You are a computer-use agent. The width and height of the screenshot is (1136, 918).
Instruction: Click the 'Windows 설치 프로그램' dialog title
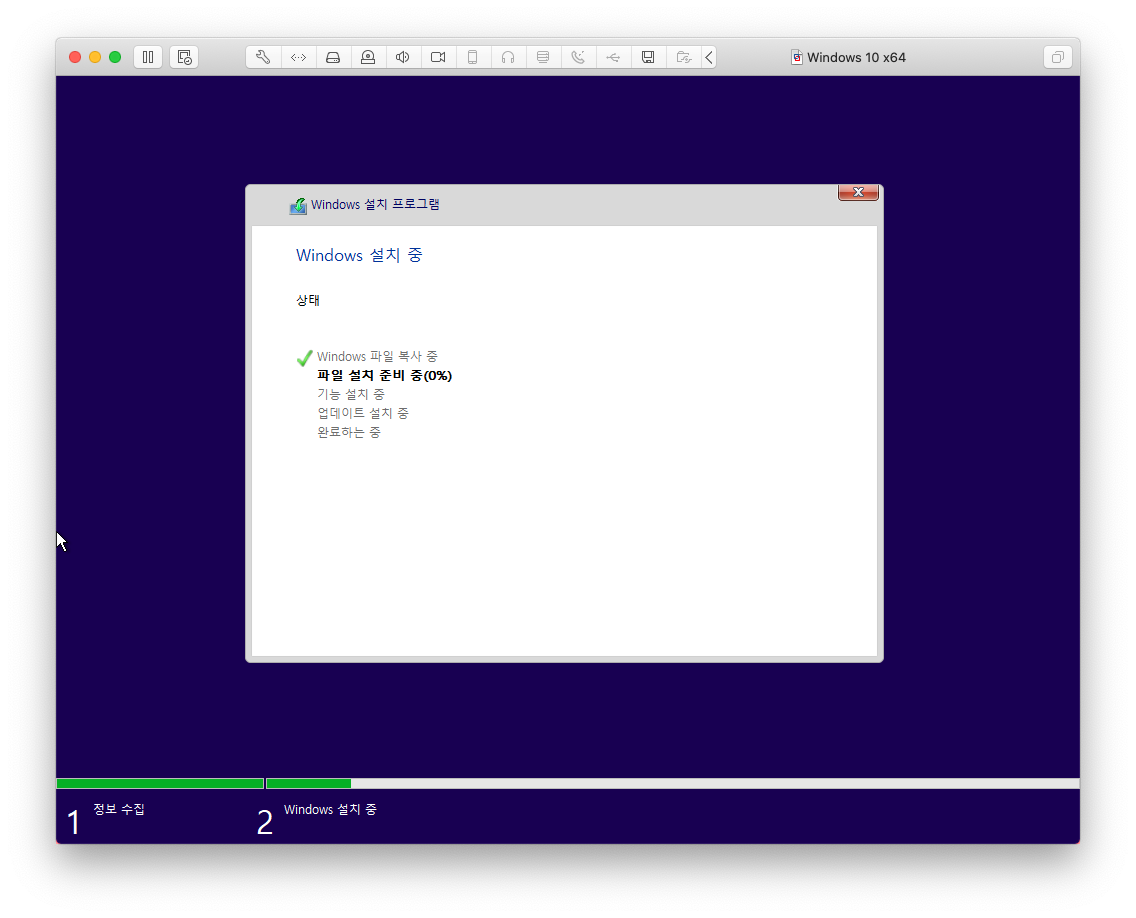coord(375,204)
